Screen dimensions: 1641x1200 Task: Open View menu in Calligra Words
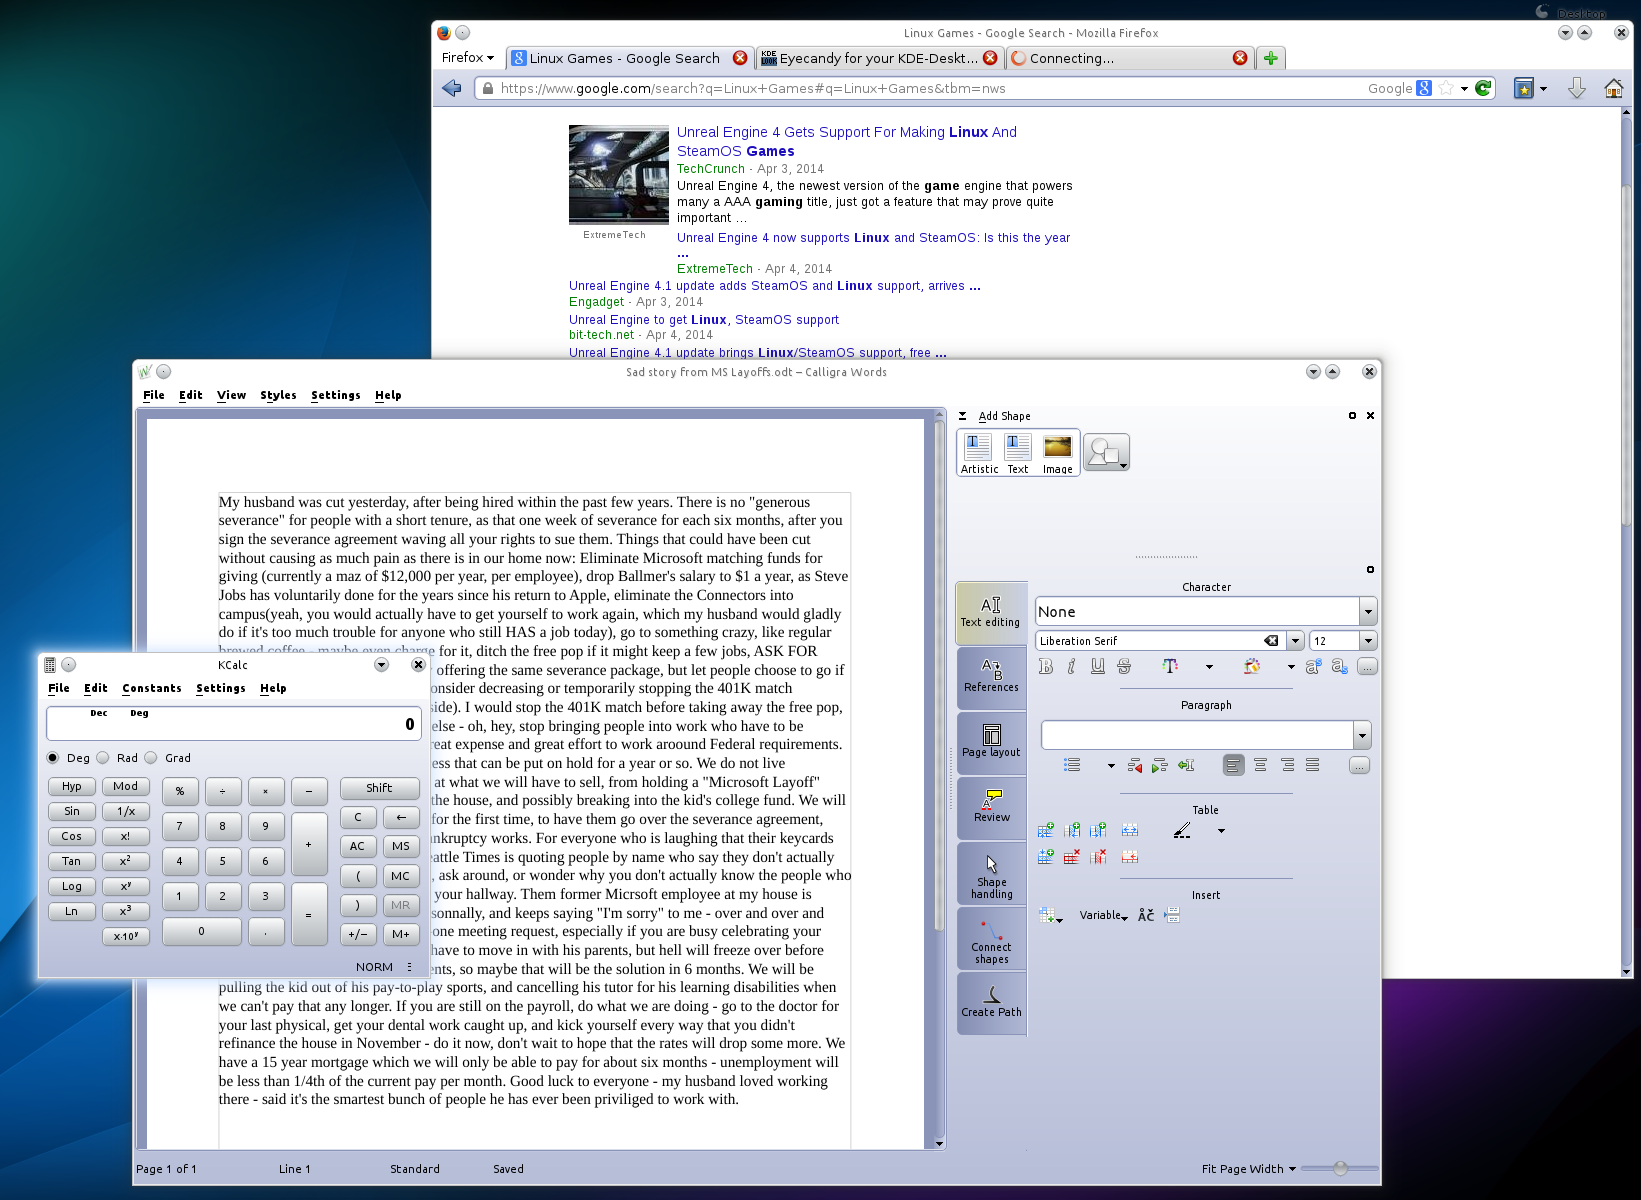pyautogui.click(x=231, y=395)
